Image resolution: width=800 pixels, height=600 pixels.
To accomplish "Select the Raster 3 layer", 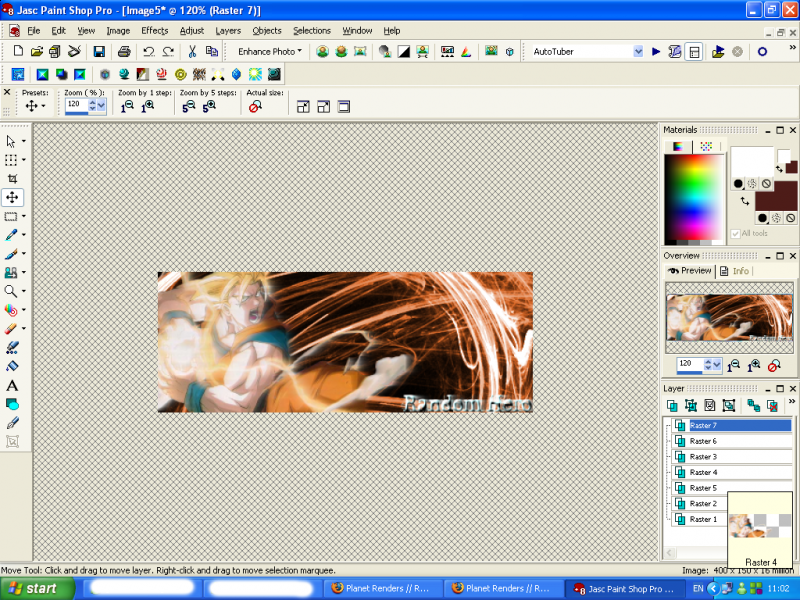I will tap(732, 457).
